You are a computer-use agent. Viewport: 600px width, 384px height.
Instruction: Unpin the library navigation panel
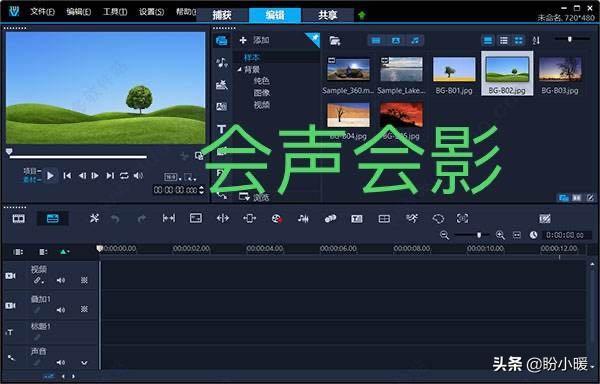pos(315,37)
